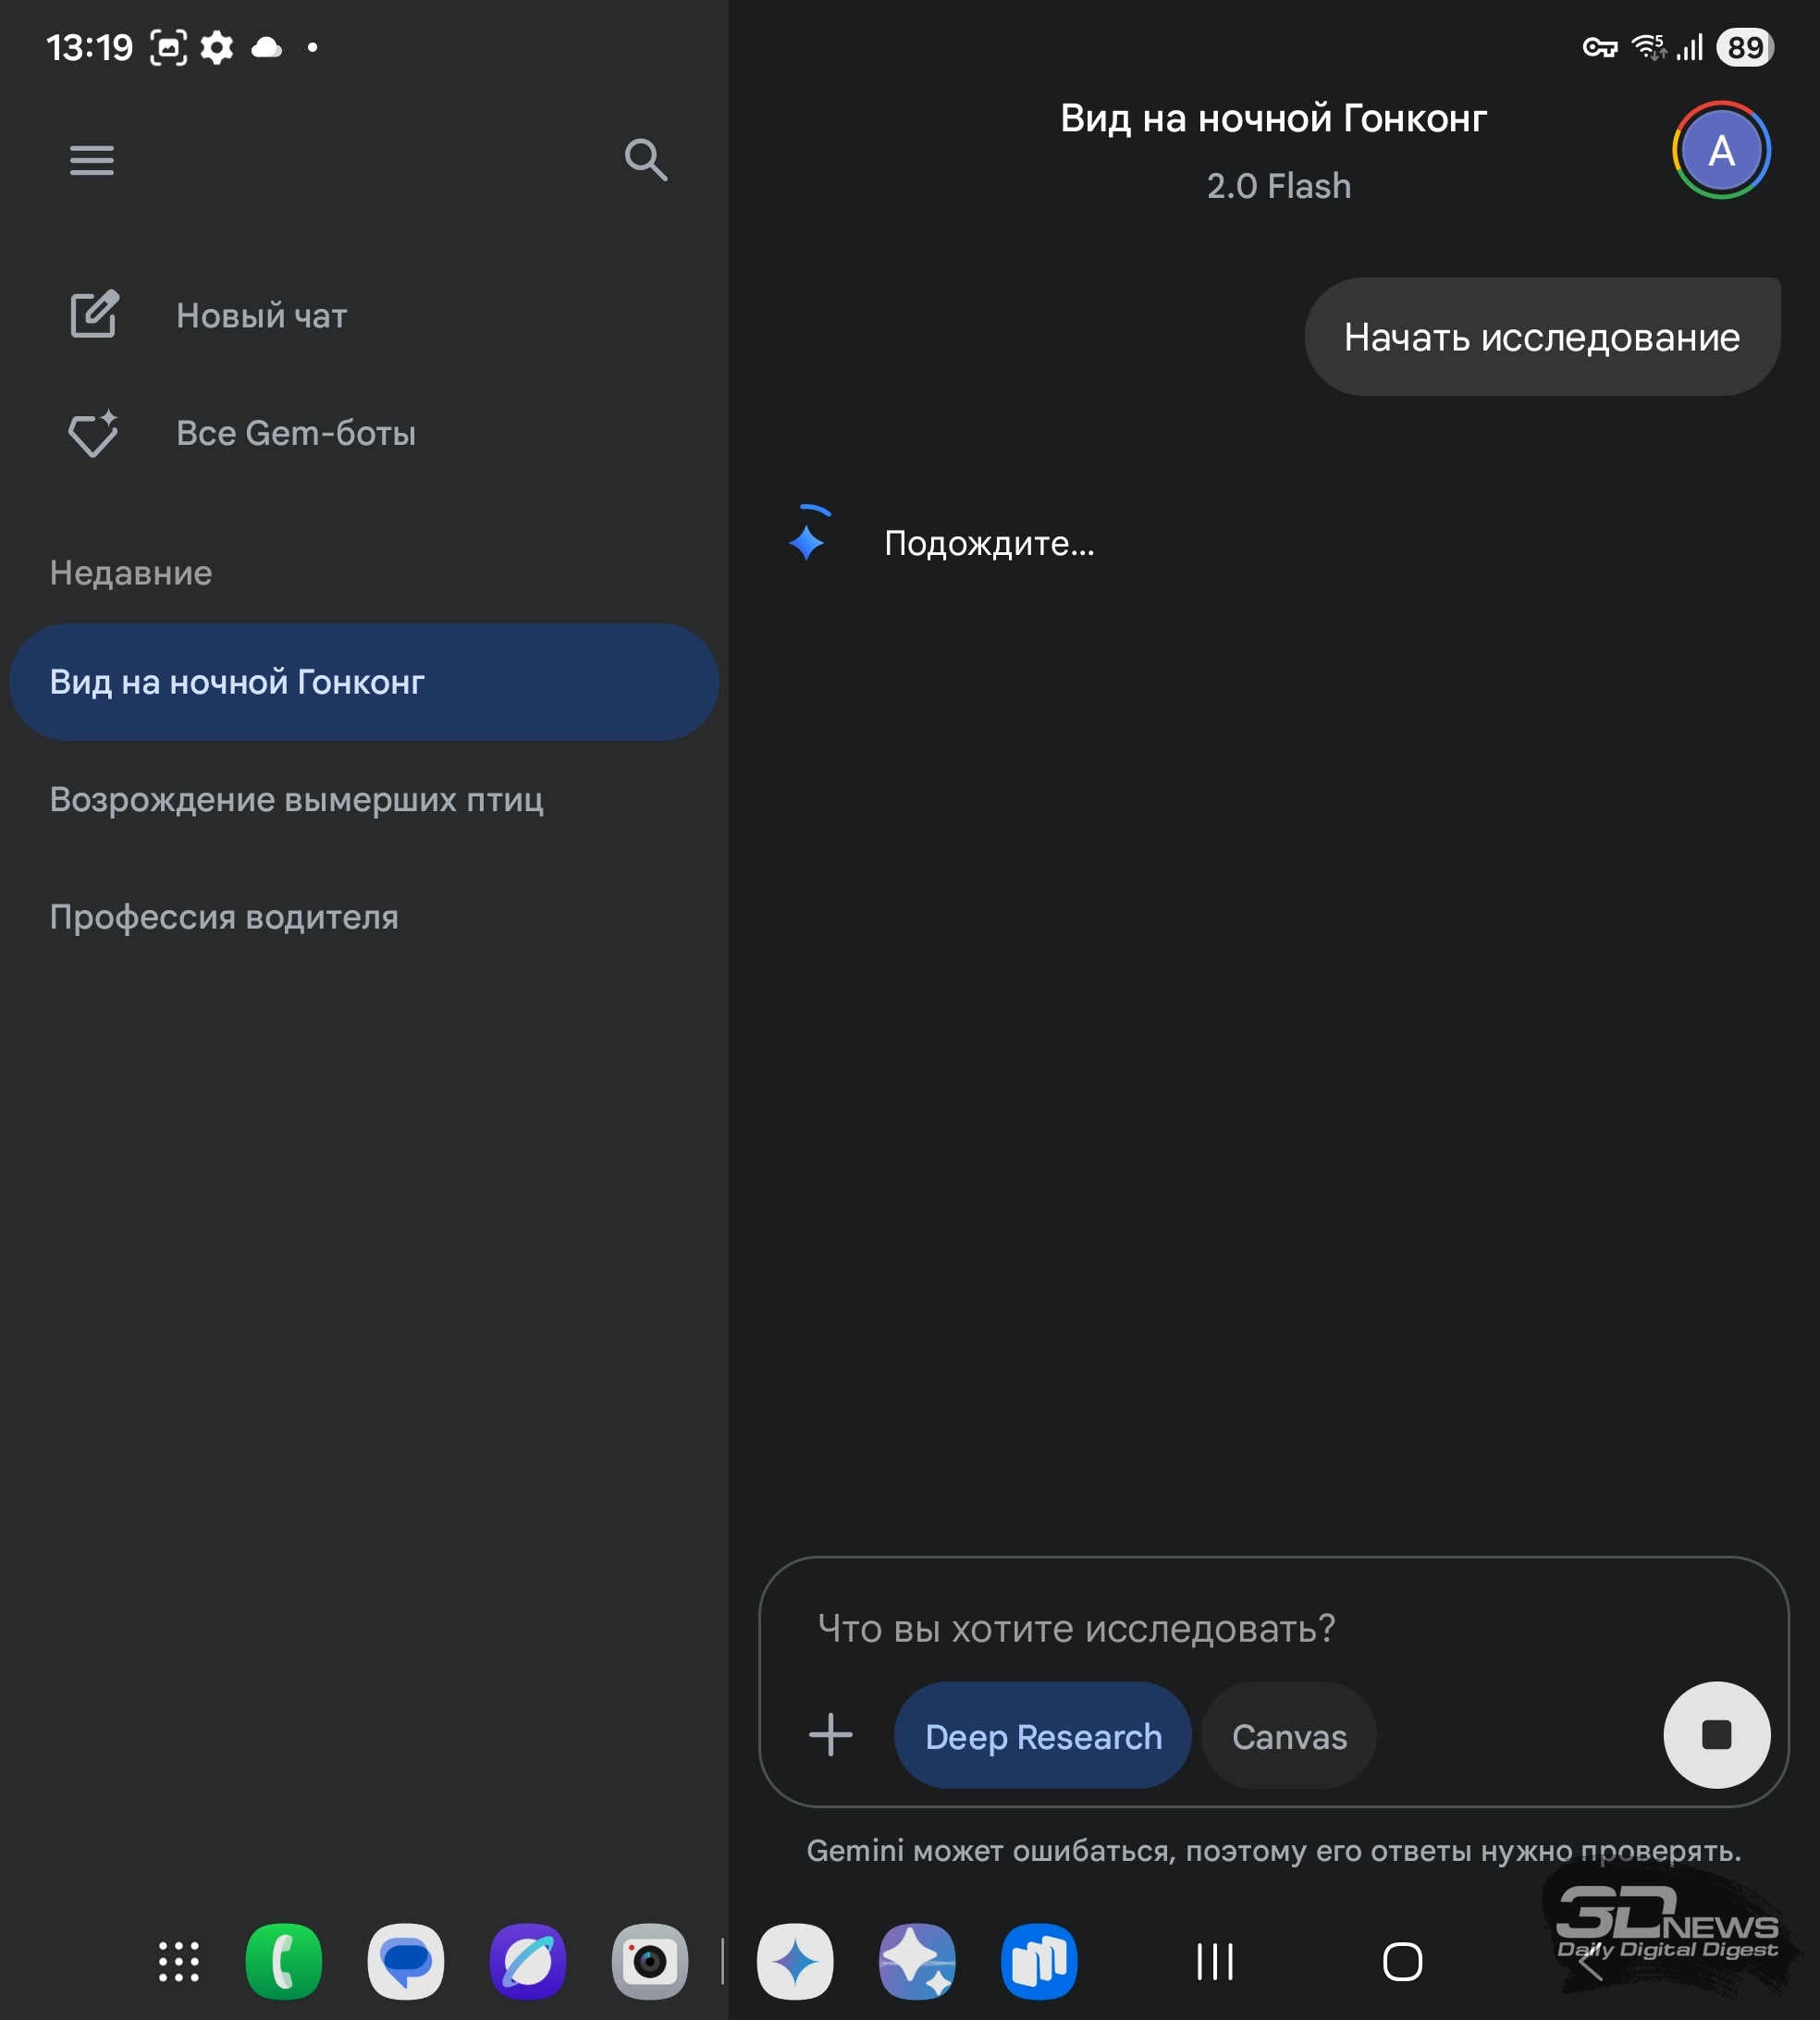Click the "Начать исследование" message bubble
Viewport: 1820px width, 2020px height.
point(1542,337)
